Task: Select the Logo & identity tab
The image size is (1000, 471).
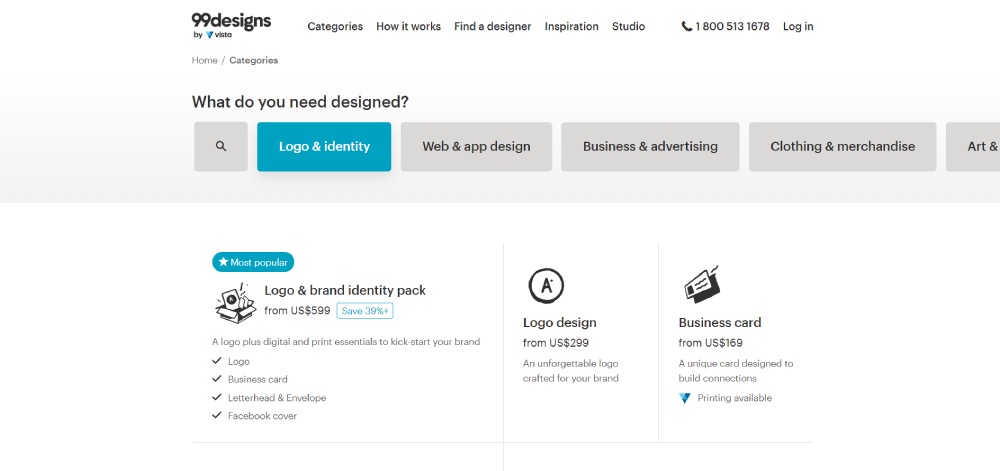Action: coord(324,146)
